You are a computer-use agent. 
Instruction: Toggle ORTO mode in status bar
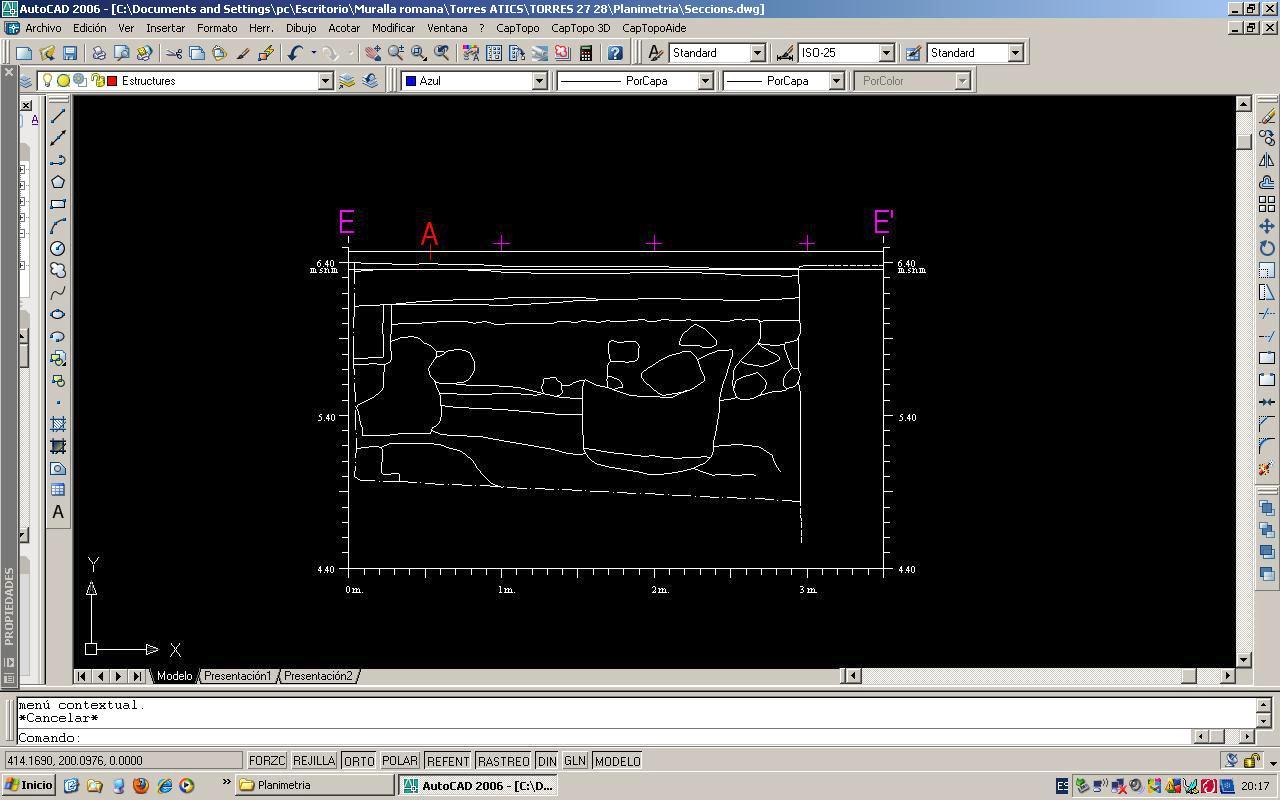coord(358,761)
